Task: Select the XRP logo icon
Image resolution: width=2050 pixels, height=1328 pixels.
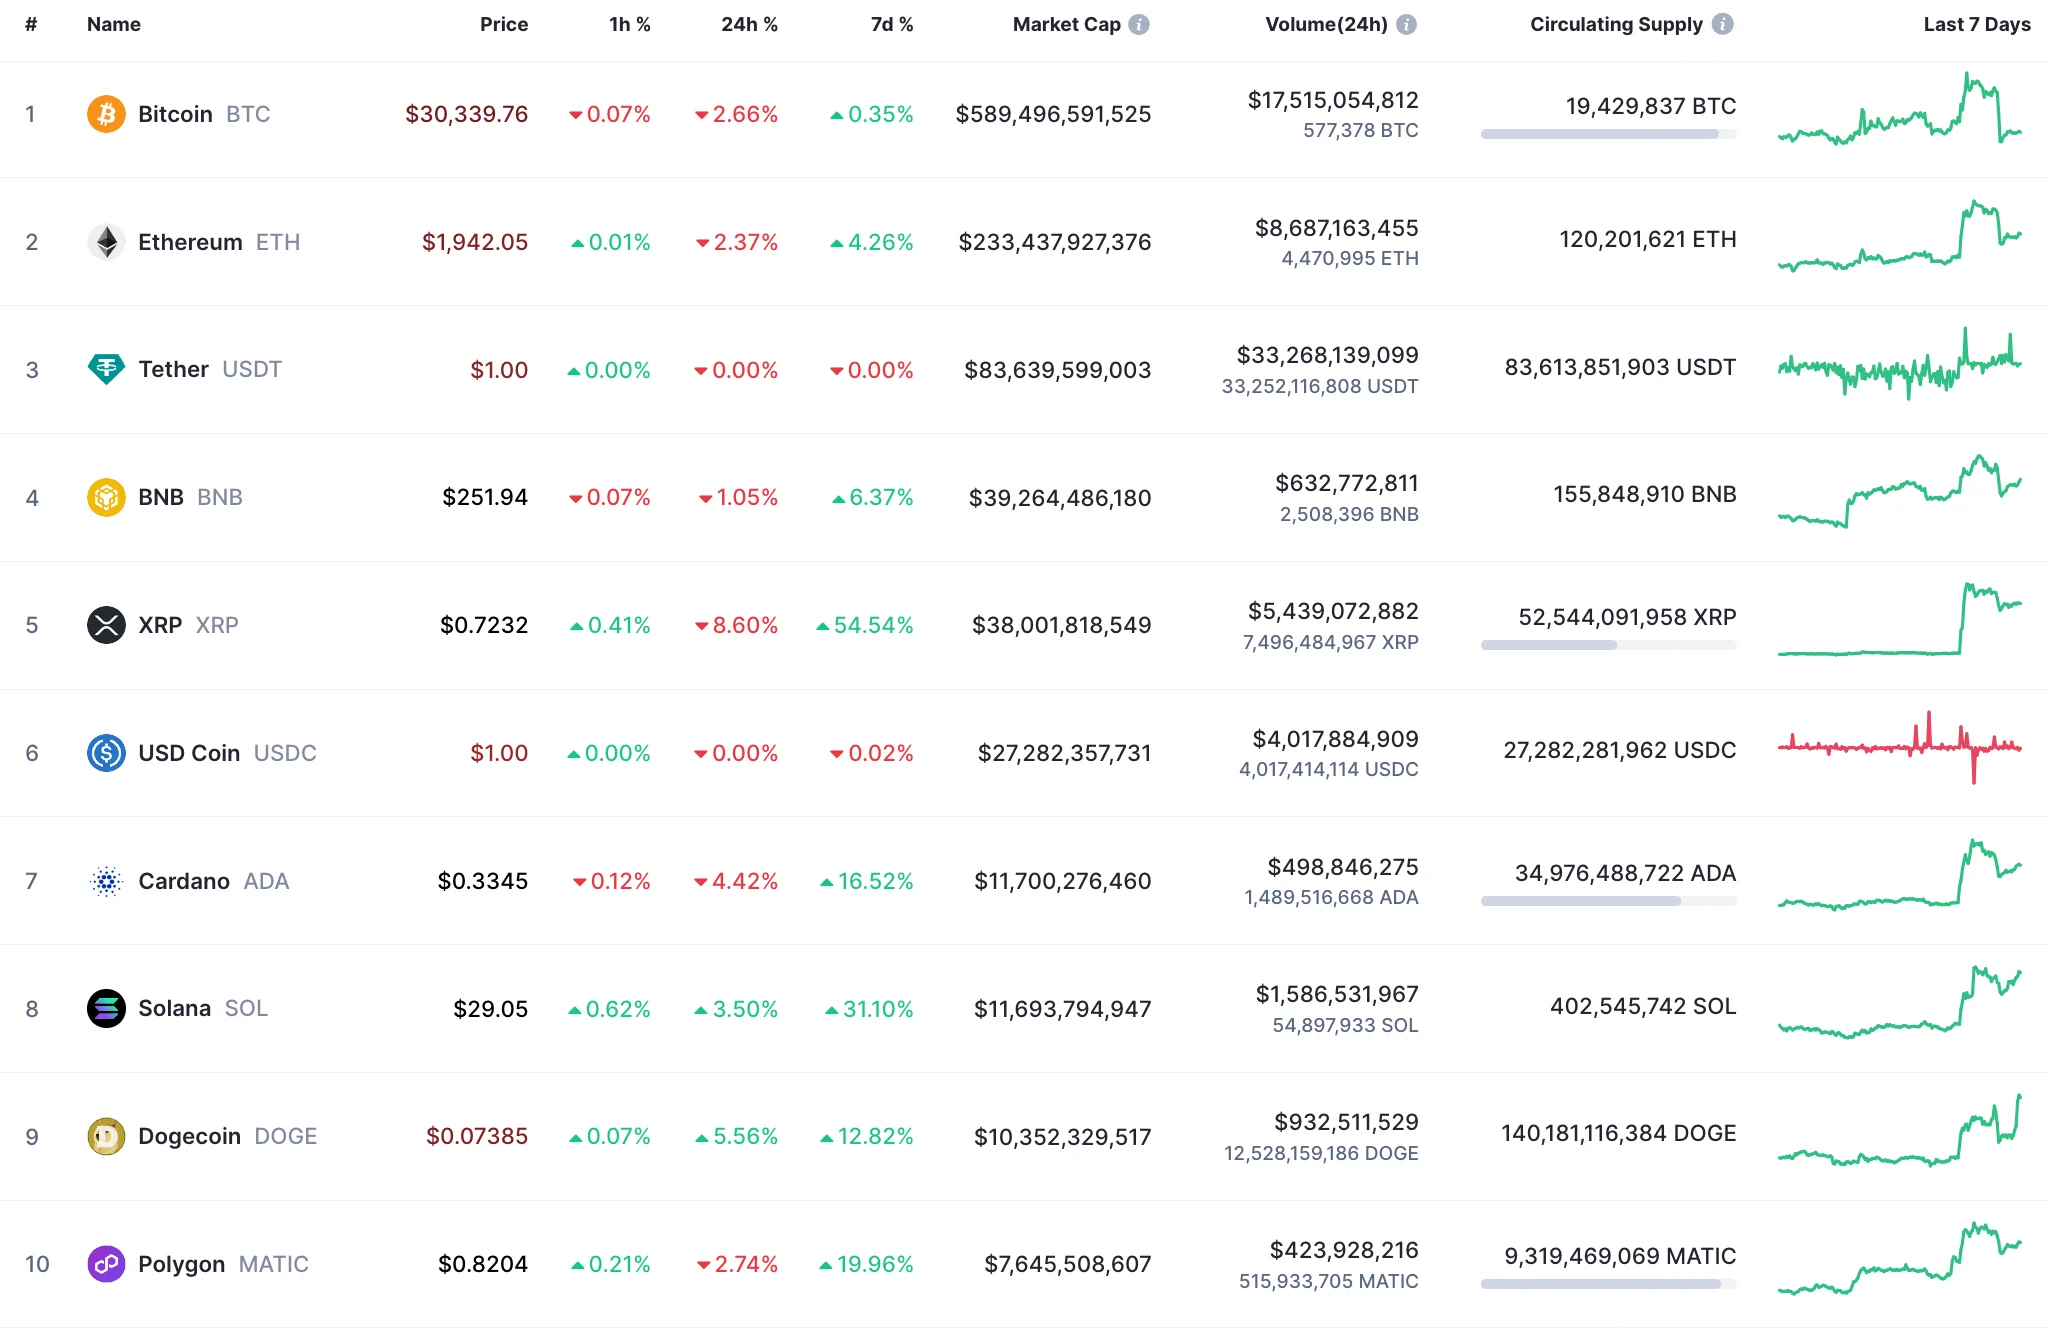Action: pos(107,625)
